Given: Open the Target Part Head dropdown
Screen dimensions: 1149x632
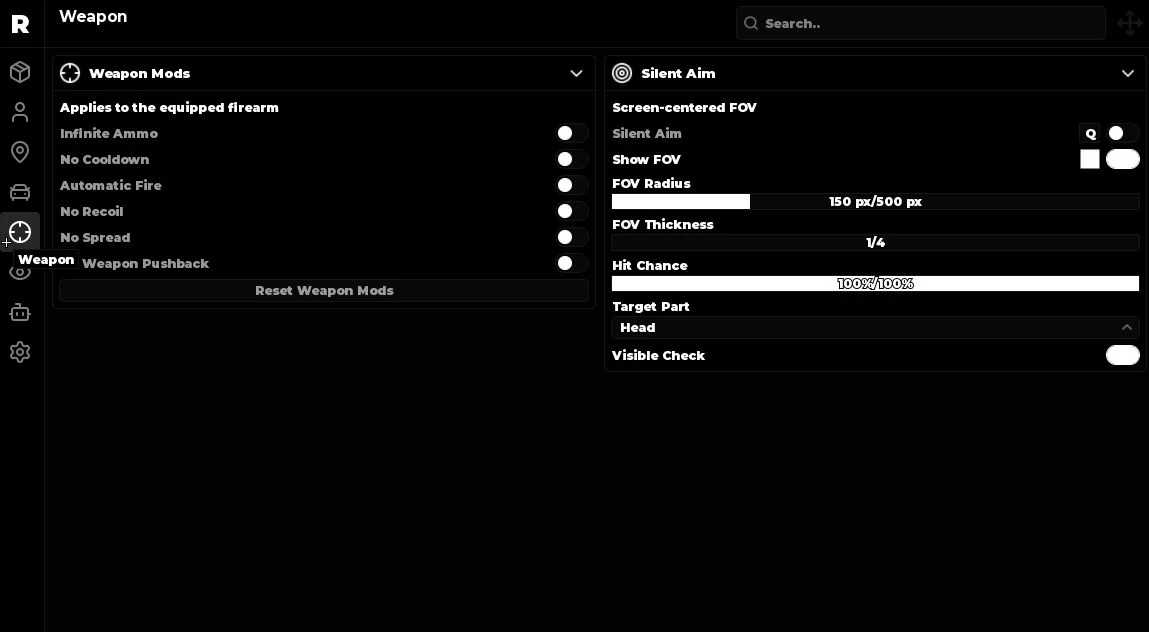Looking at the screenshot, I should coord(875,328).
